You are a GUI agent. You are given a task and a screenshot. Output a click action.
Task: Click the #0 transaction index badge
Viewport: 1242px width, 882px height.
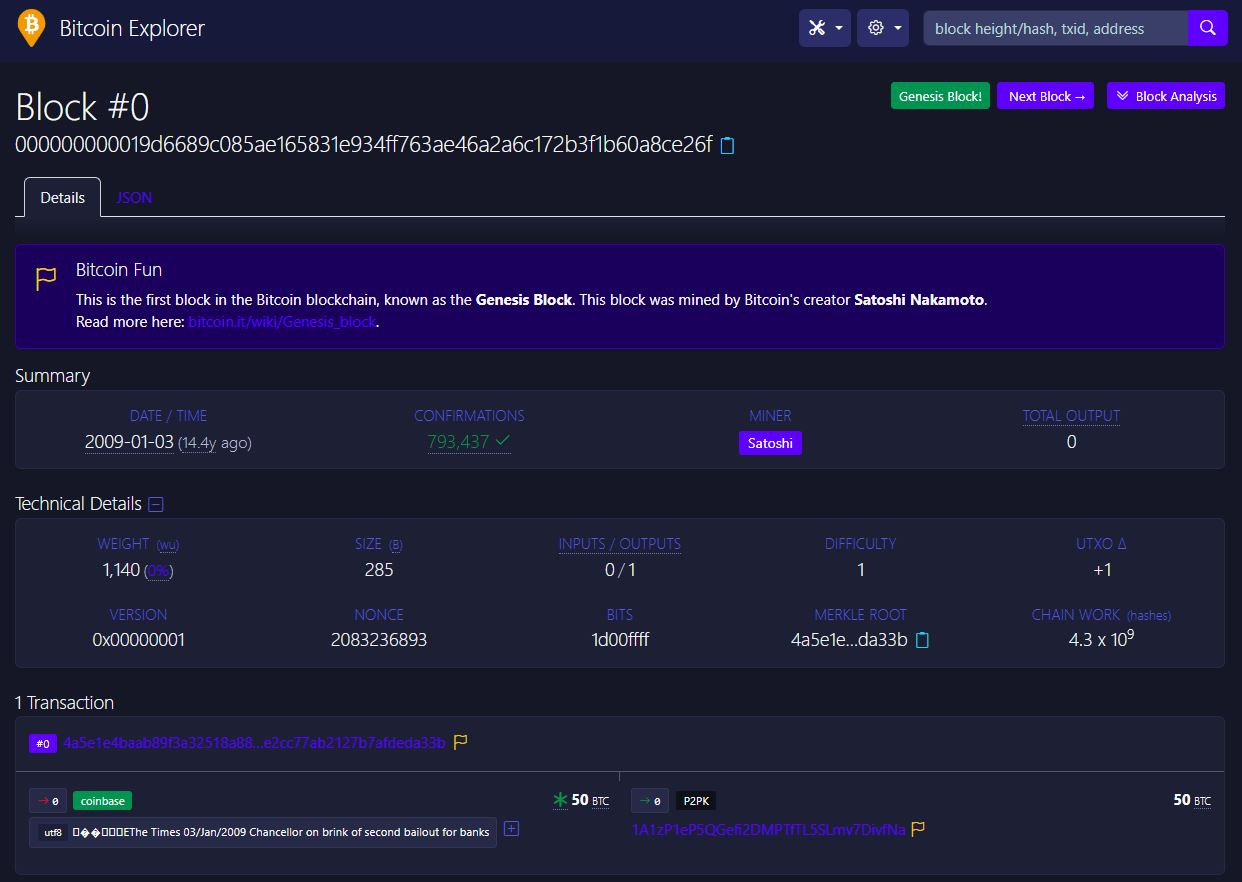point(43,744)
